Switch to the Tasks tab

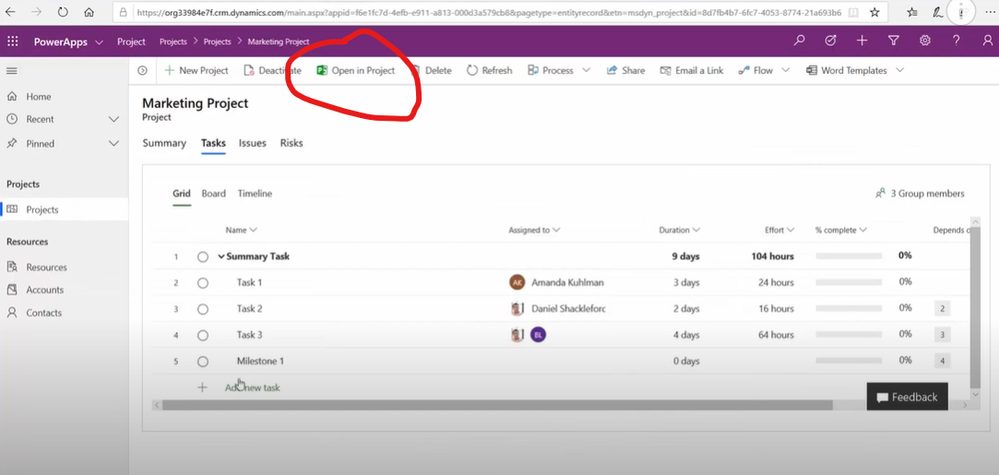(213, 143)
